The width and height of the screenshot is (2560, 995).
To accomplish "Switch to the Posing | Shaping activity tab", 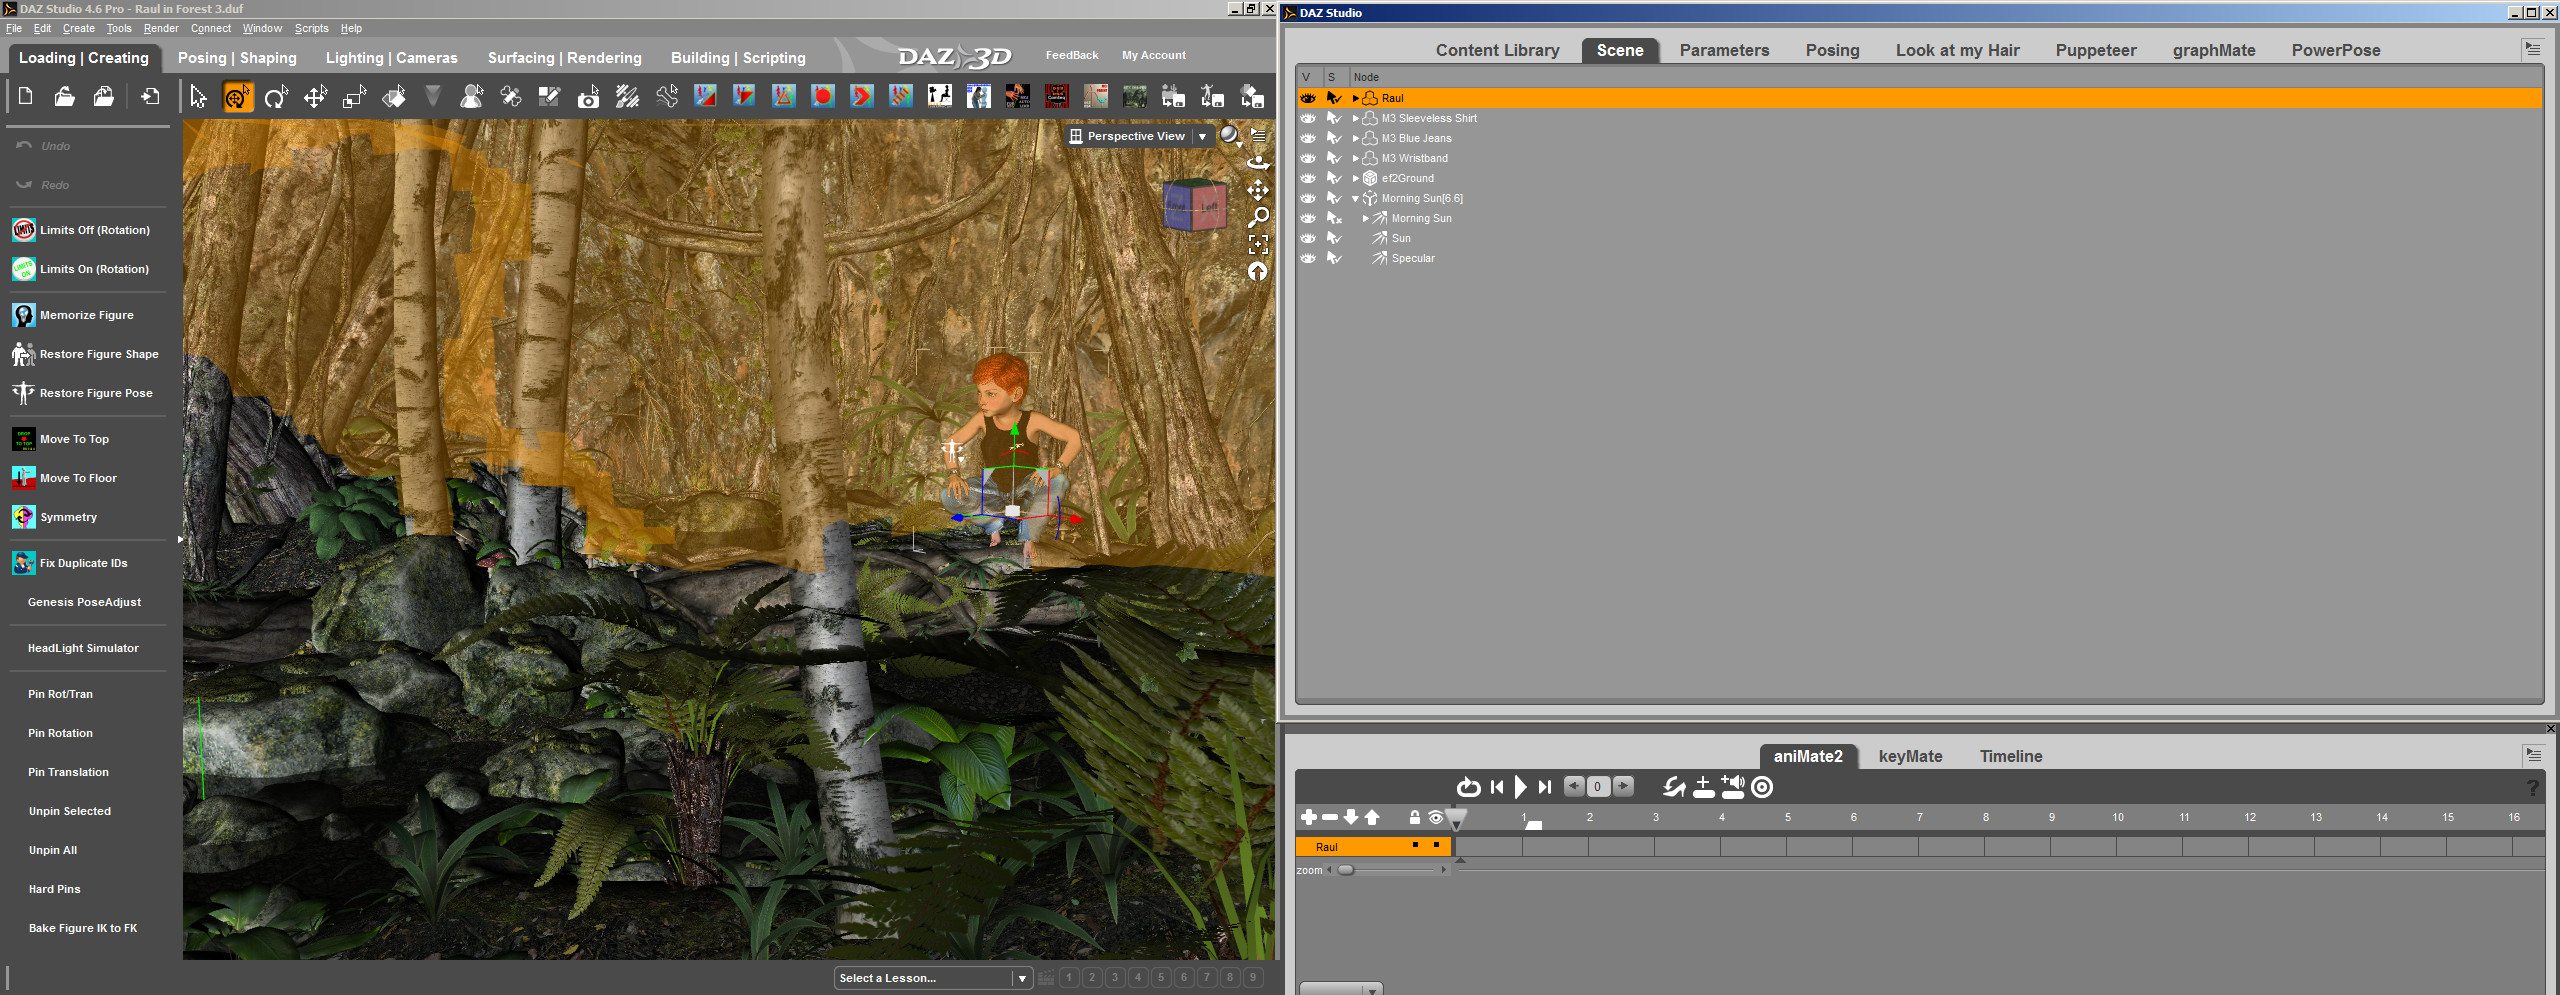I will click(237, 58).
